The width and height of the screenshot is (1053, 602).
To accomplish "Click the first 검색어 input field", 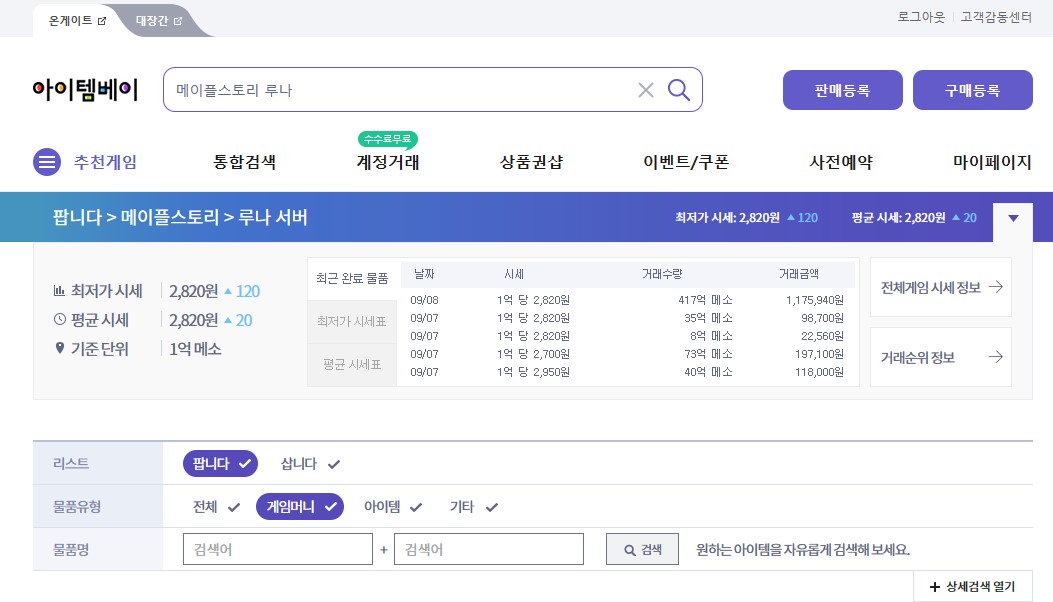I will pyautogui.click(x=278, y=550).
